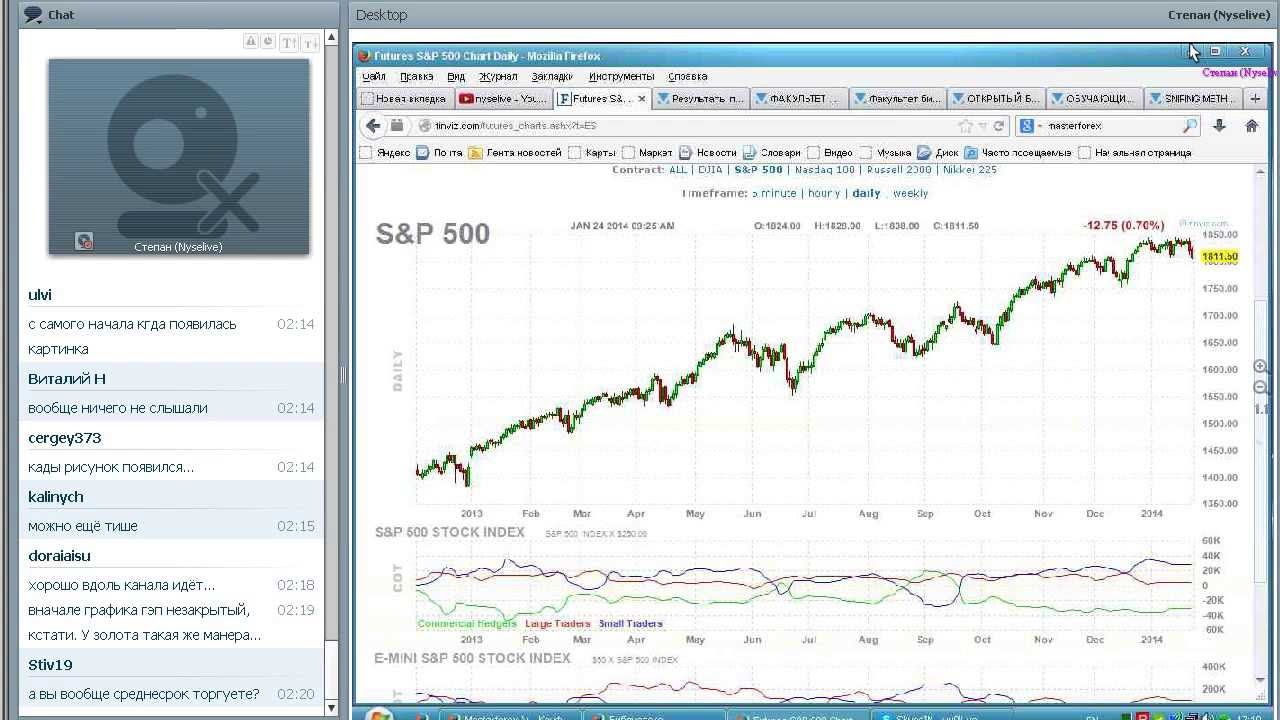Click the chat timestamp clock icon

pos(268,41)
